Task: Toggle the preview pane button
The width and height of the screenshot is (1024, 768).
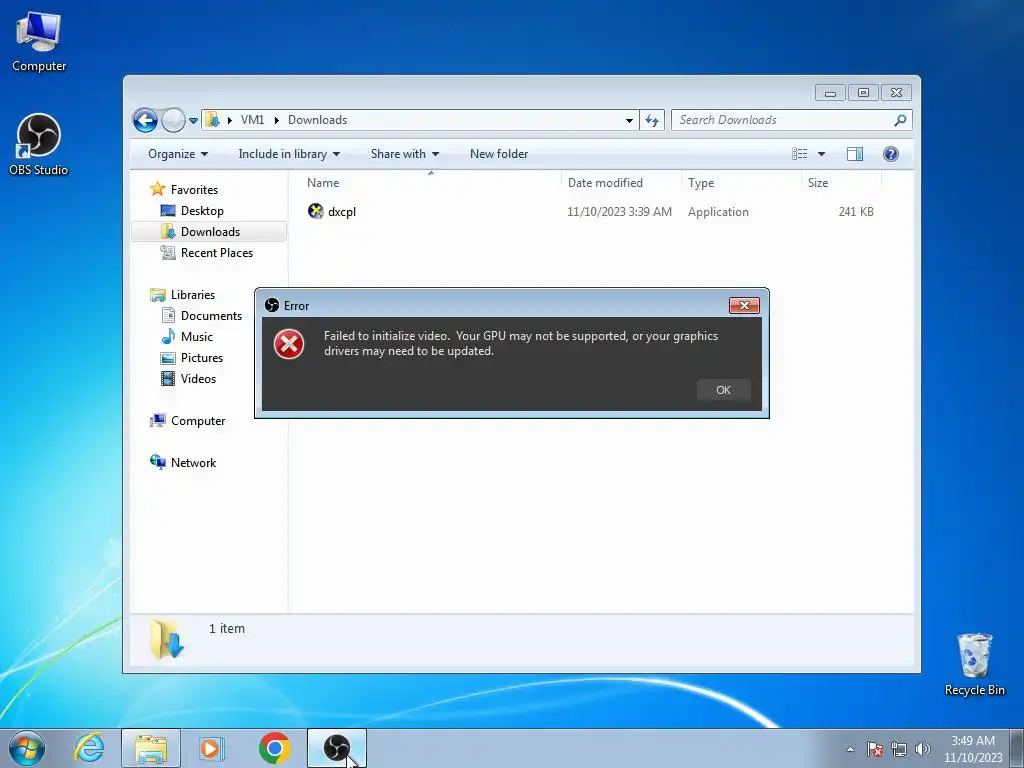Action: pos(855,154)
